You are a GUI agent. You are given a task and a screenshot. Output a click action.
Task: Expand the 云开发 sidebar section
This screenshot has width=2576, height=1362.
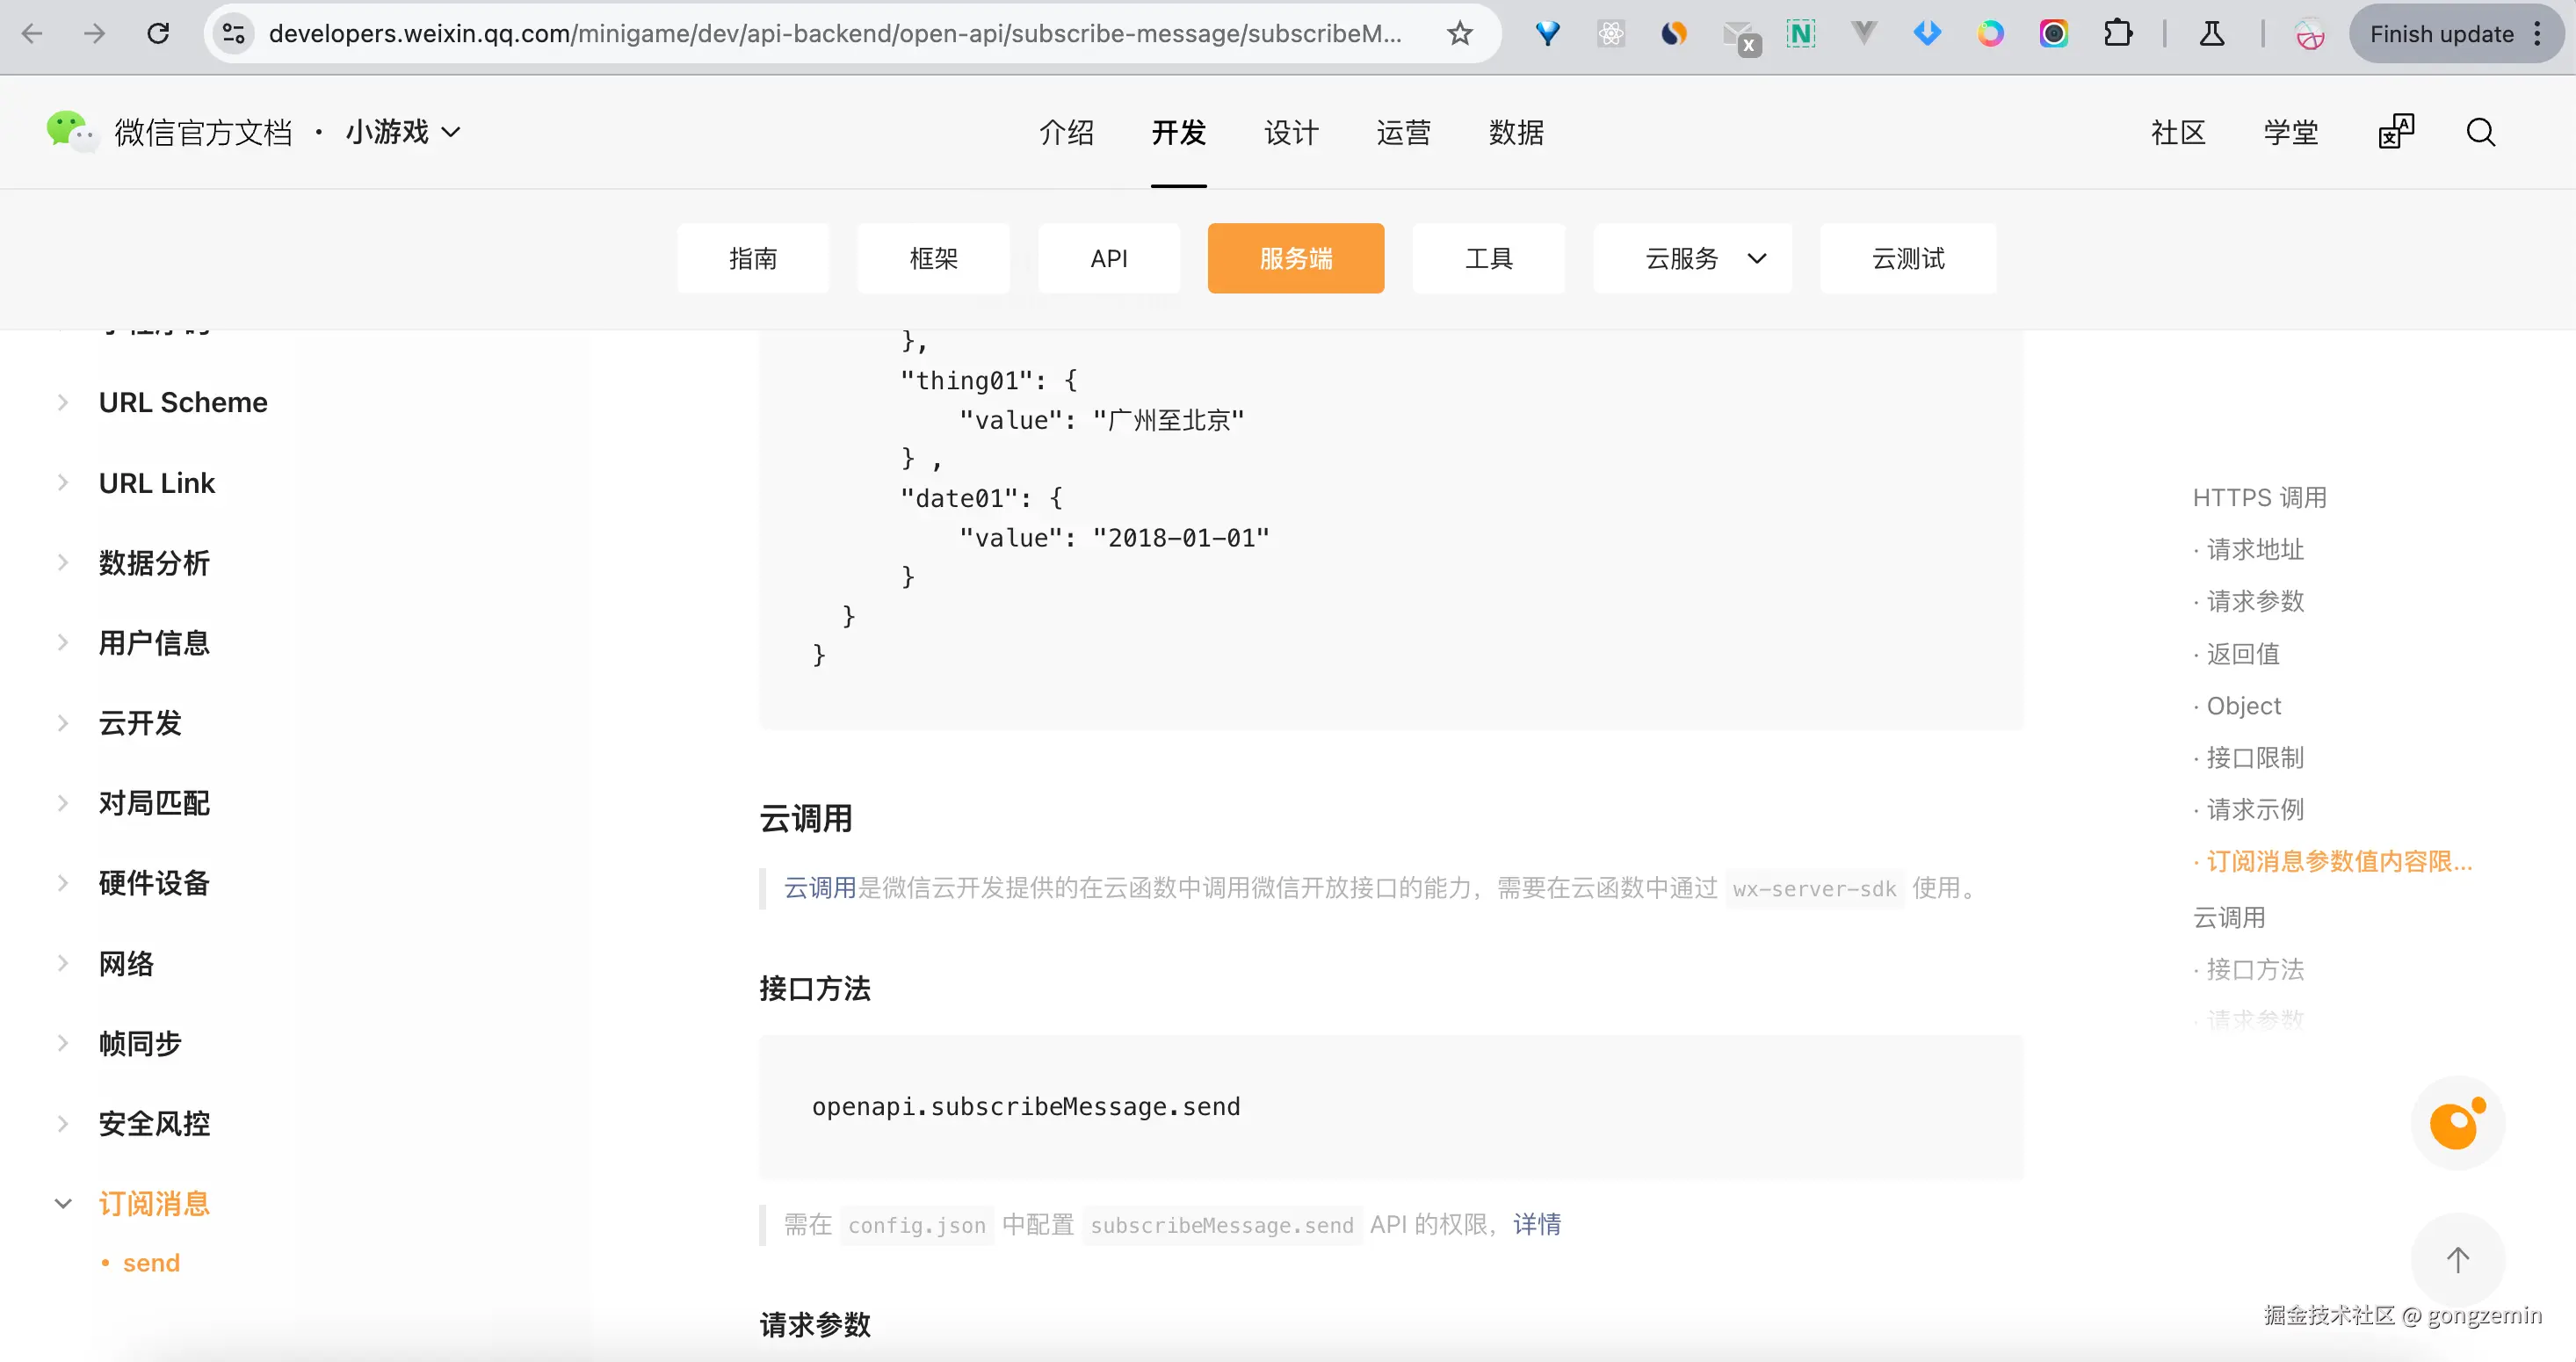[139, 722]
